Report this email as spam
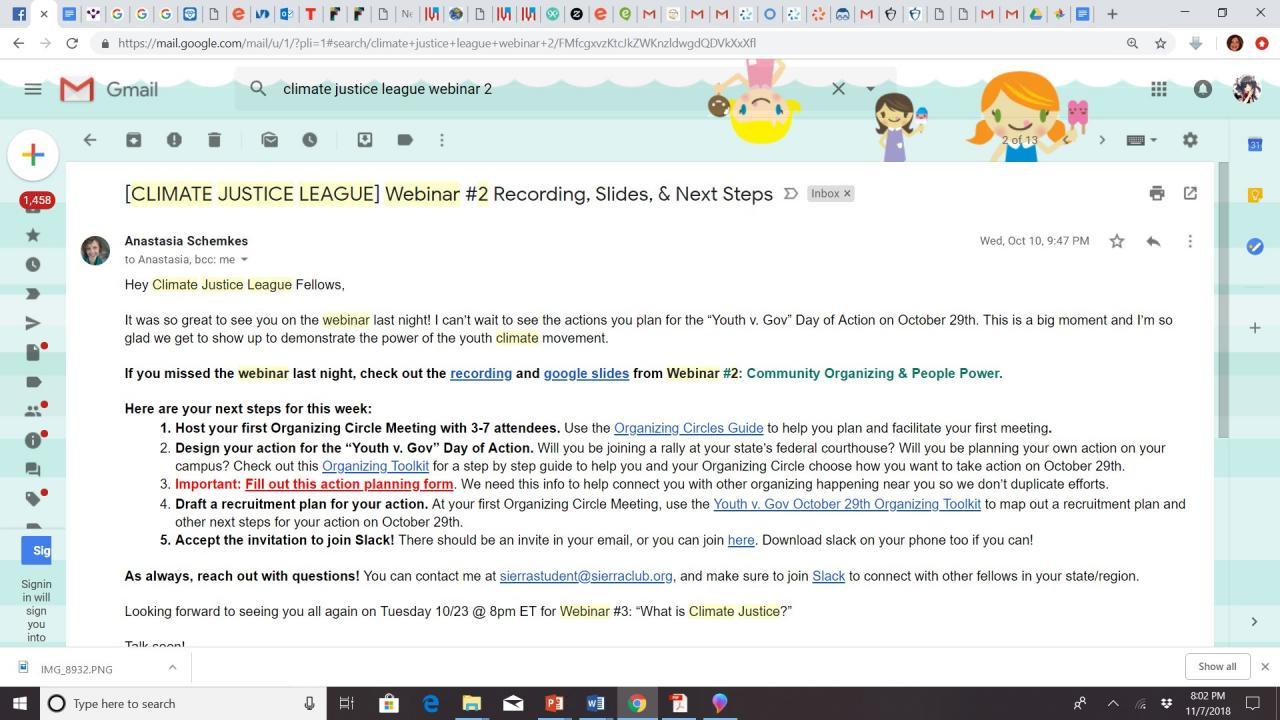1280x720 pixels. tap(174, 140)
